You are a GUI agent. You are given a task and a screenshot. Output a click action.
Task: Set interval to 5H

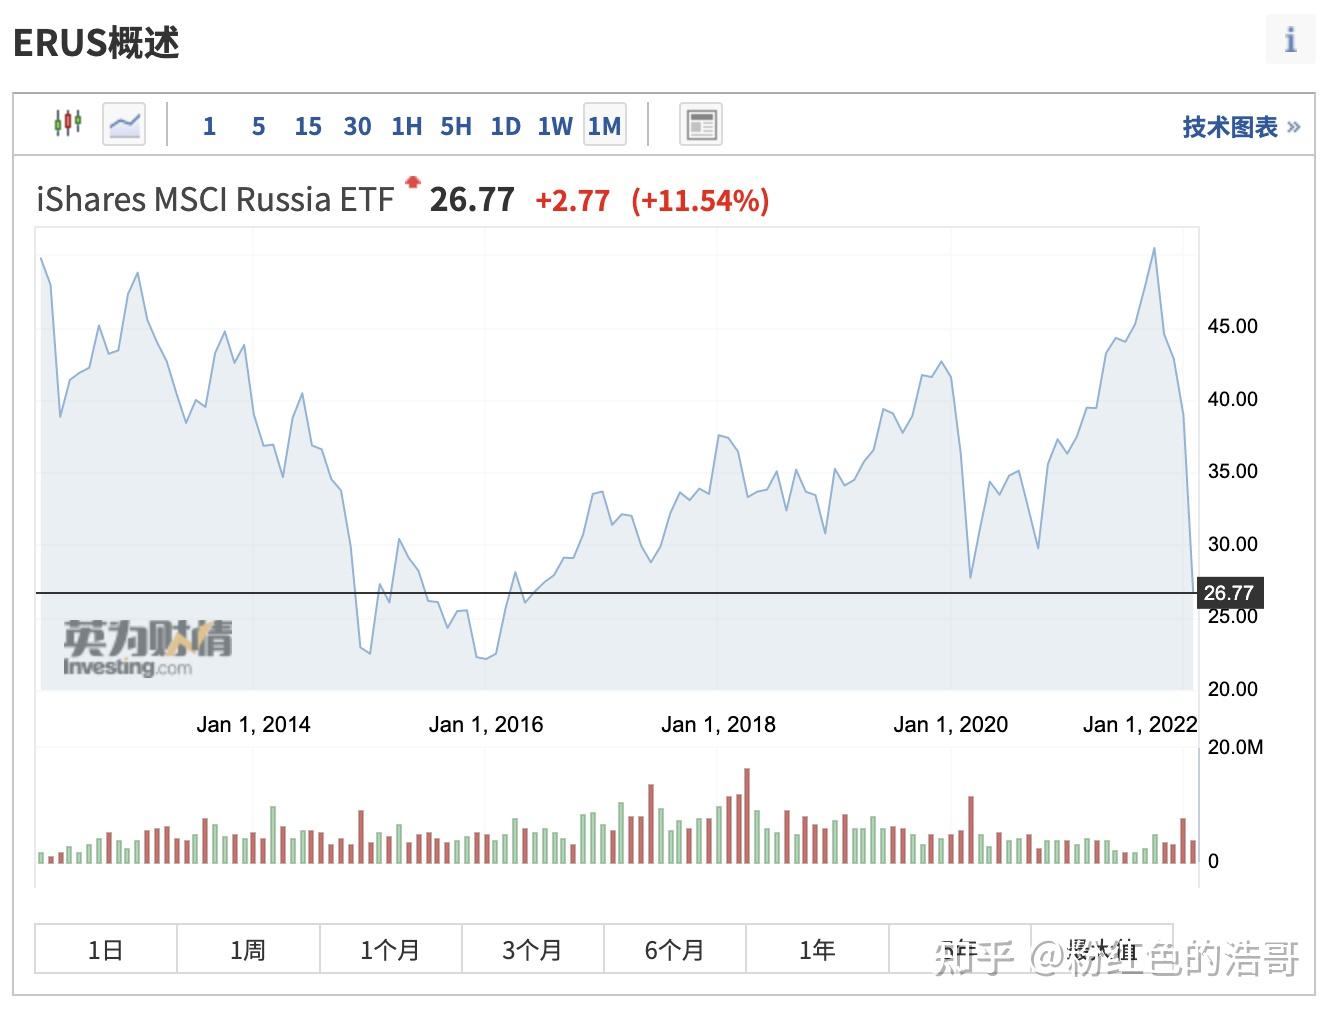click(456, 126)
